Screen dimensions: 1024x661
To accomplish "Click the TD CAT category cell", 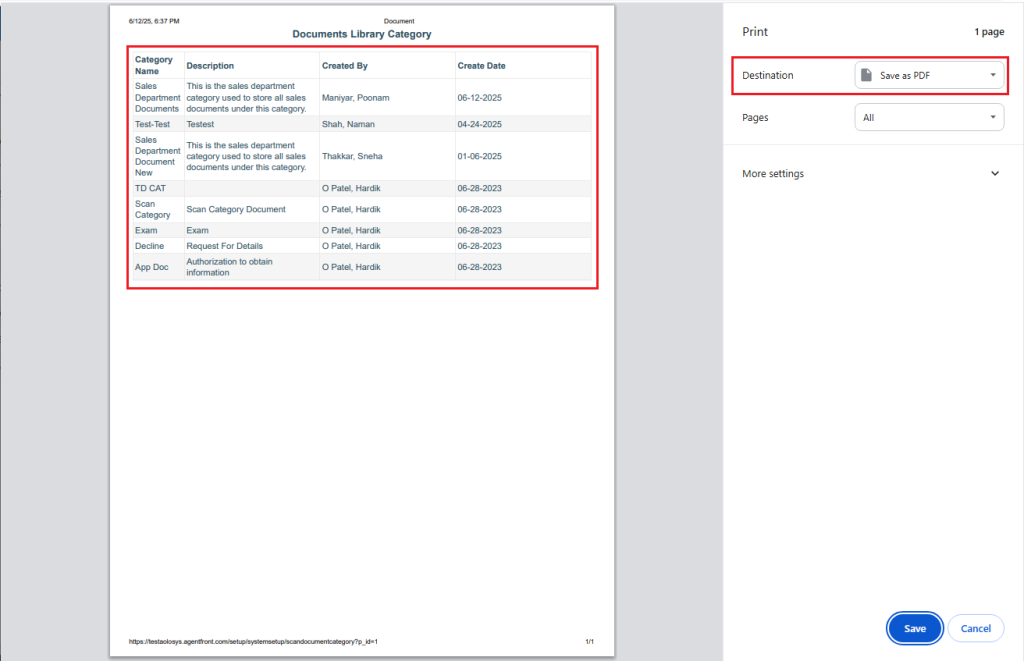I will point(150,188).
